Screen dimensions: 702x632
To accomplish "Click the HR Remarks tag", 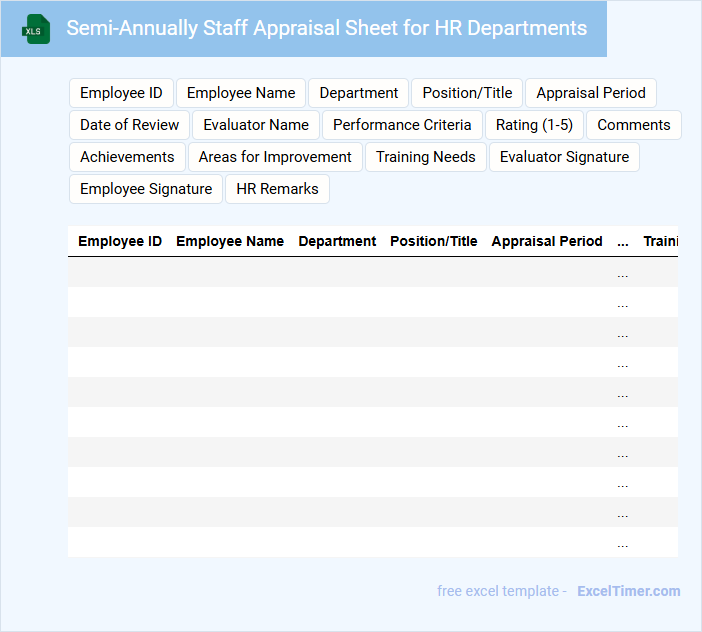I will (x=277, y=189).
